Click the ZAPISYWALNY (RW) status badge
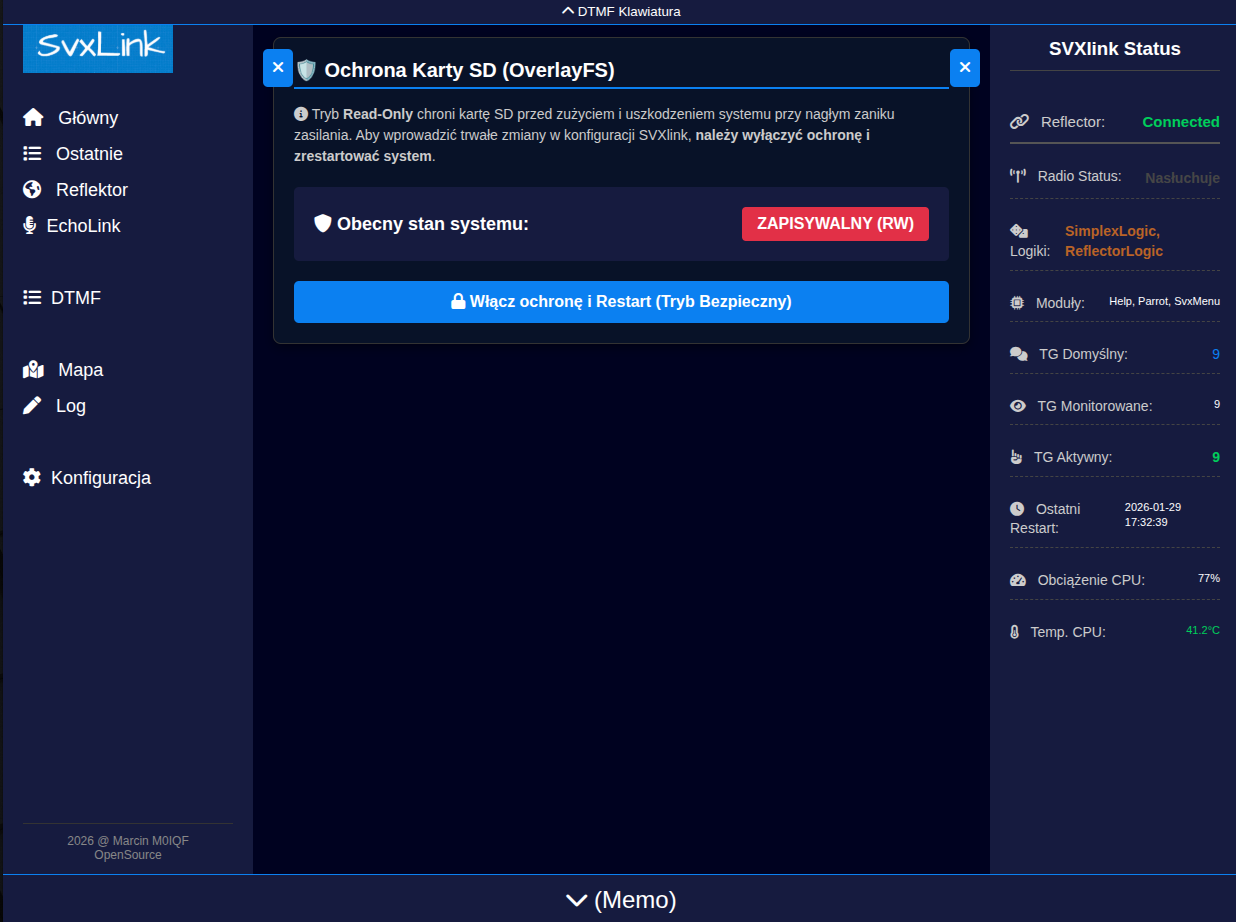 835,224
